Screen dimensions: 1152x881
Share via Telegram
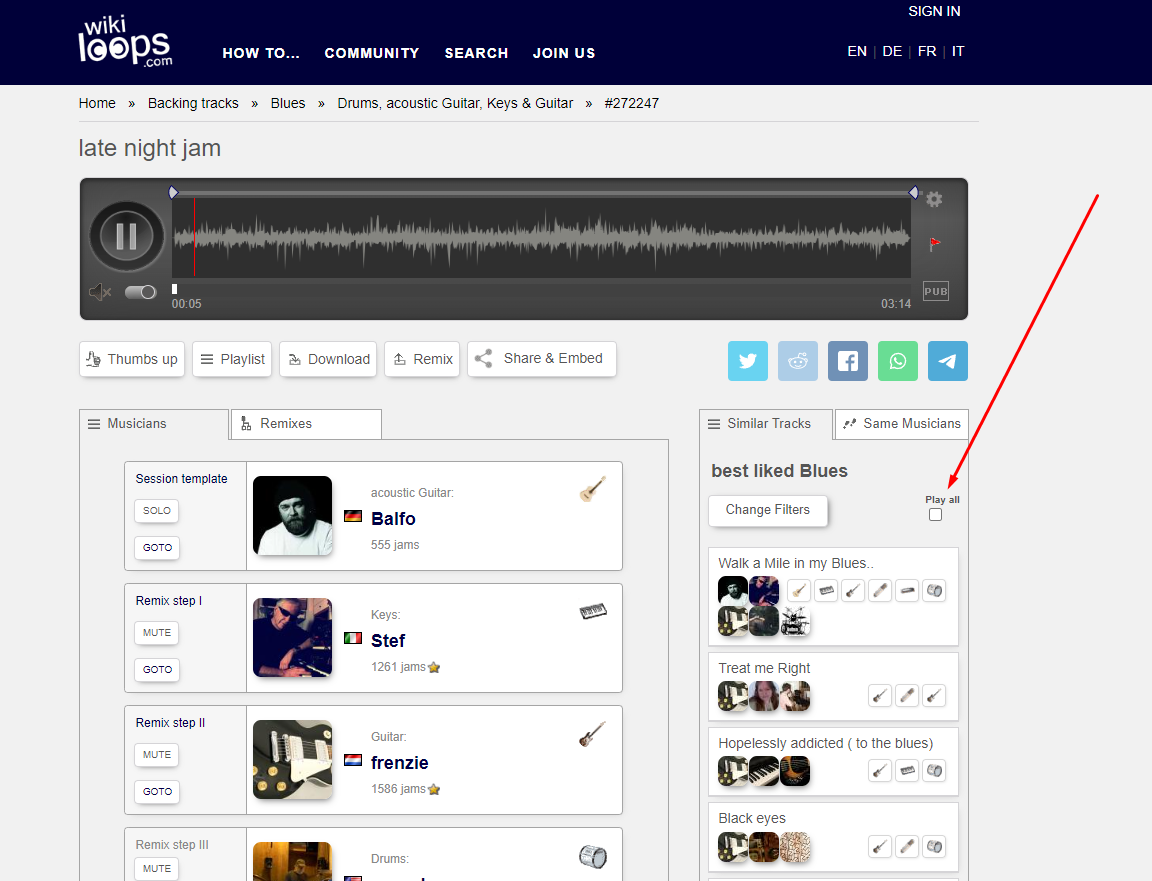pyautogui.click(x=948, y=361)
